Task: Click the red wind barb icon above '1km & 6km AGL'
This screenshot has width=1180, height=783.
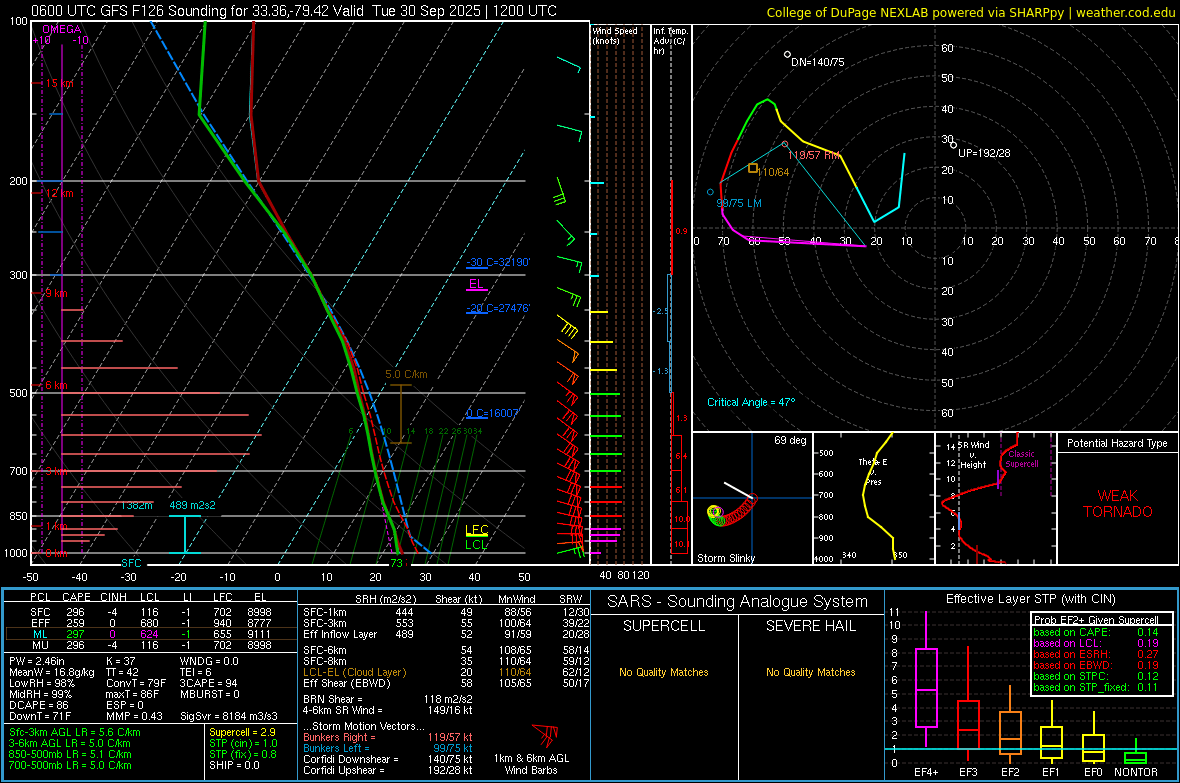Action: click(x=545, y=735)
